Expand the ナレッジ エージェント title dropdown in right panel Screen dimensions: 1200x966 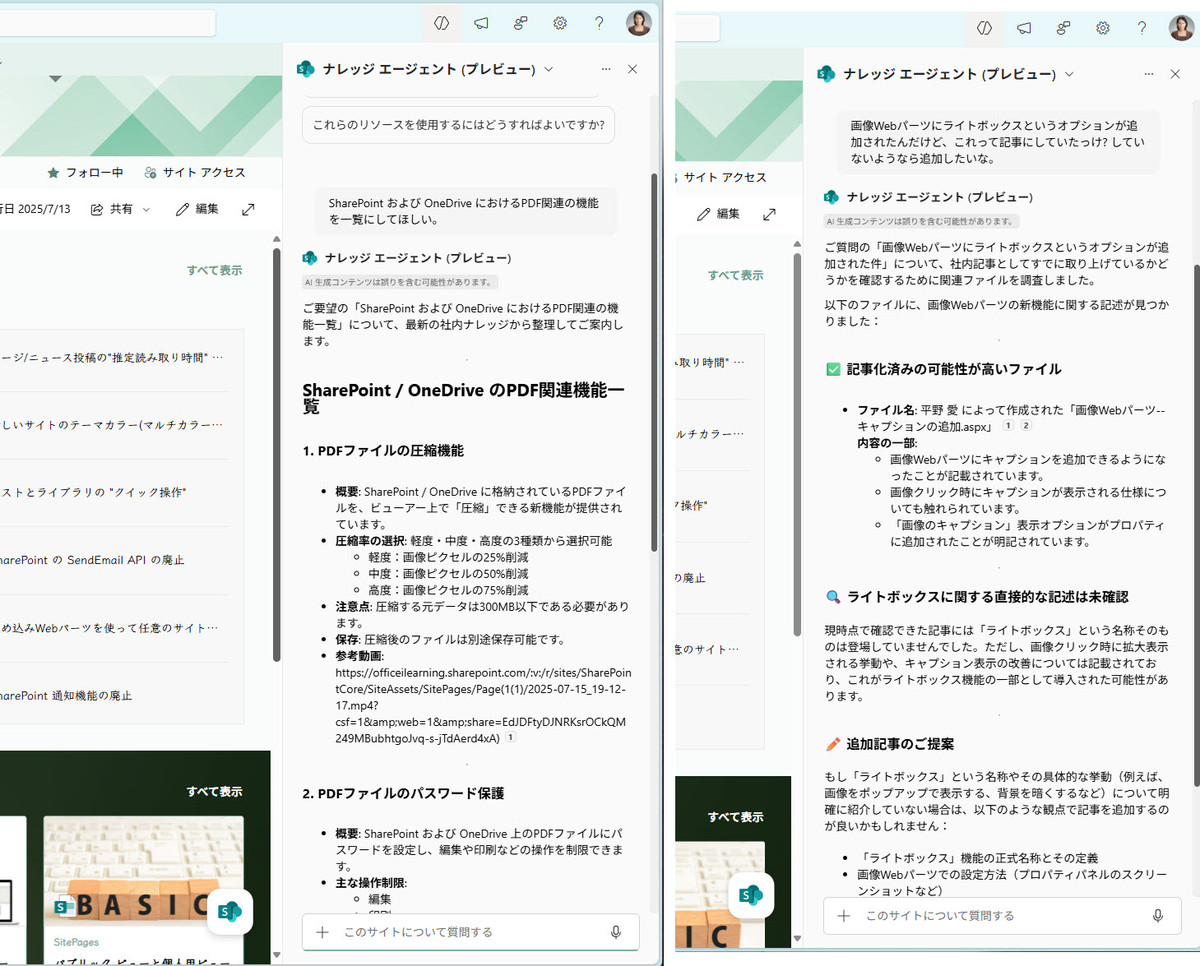point(1069,74)
